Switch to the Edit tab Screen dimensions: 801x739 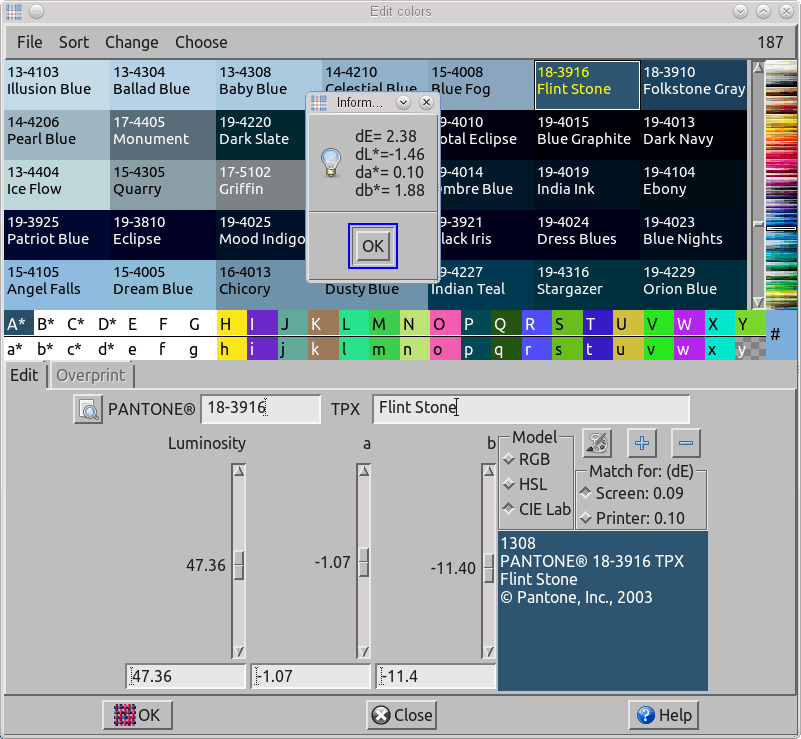click(24, 375)
